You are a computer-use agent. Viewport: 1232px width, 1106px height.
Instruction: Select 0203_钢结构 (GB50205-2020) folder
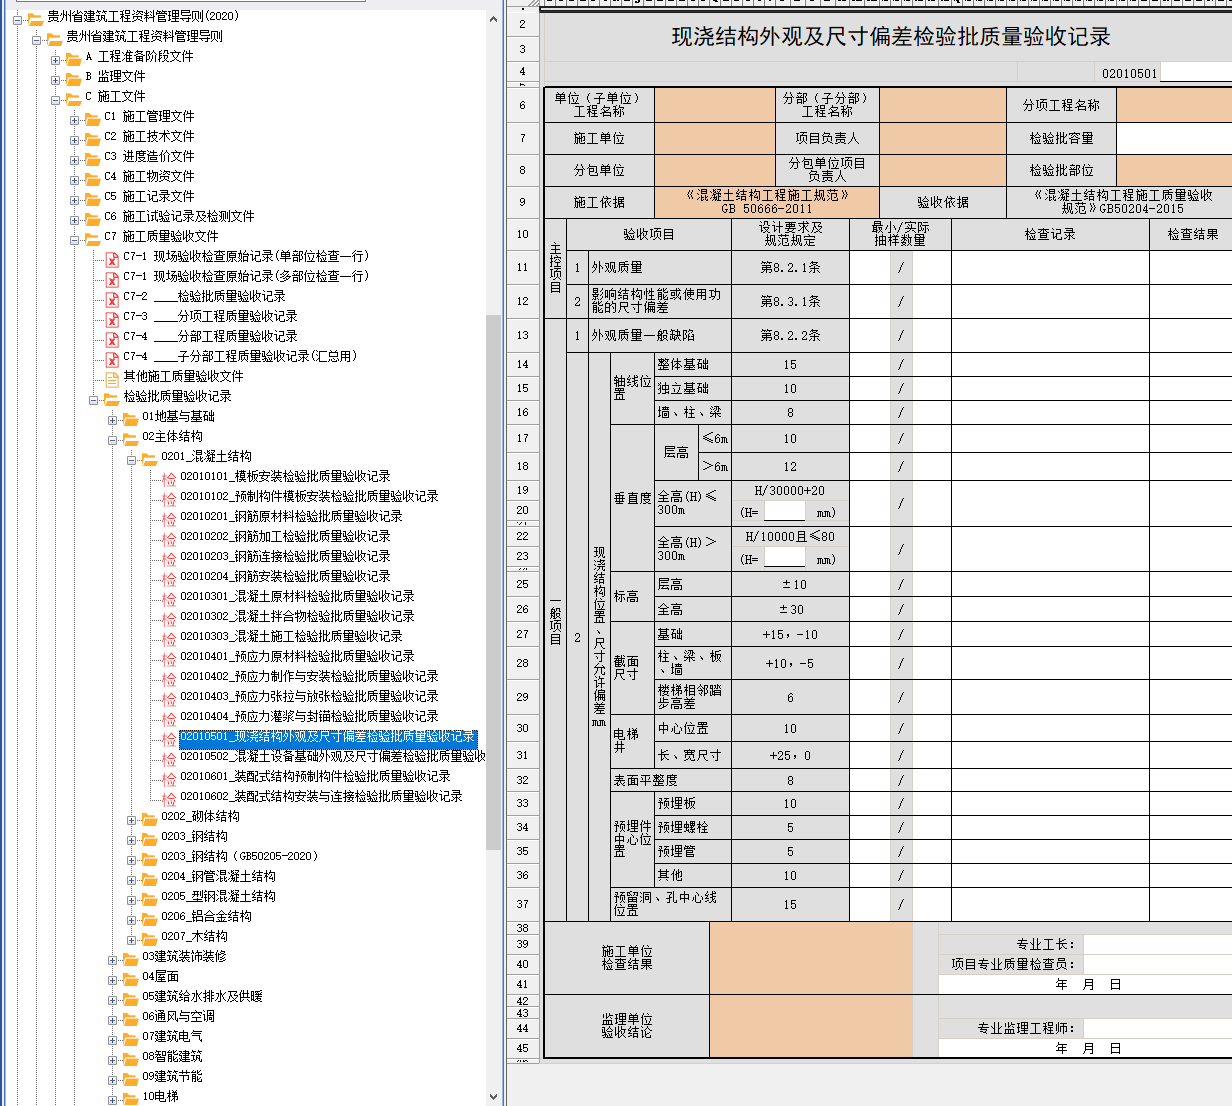pyautogui.click(x=239, y=857)
